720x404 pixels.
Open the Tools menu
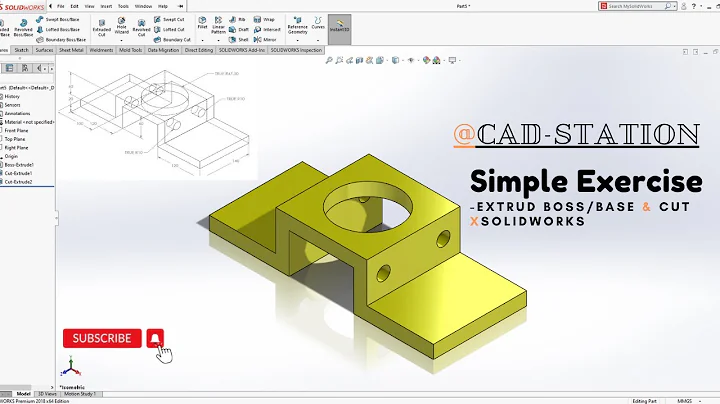coord(124,6)
